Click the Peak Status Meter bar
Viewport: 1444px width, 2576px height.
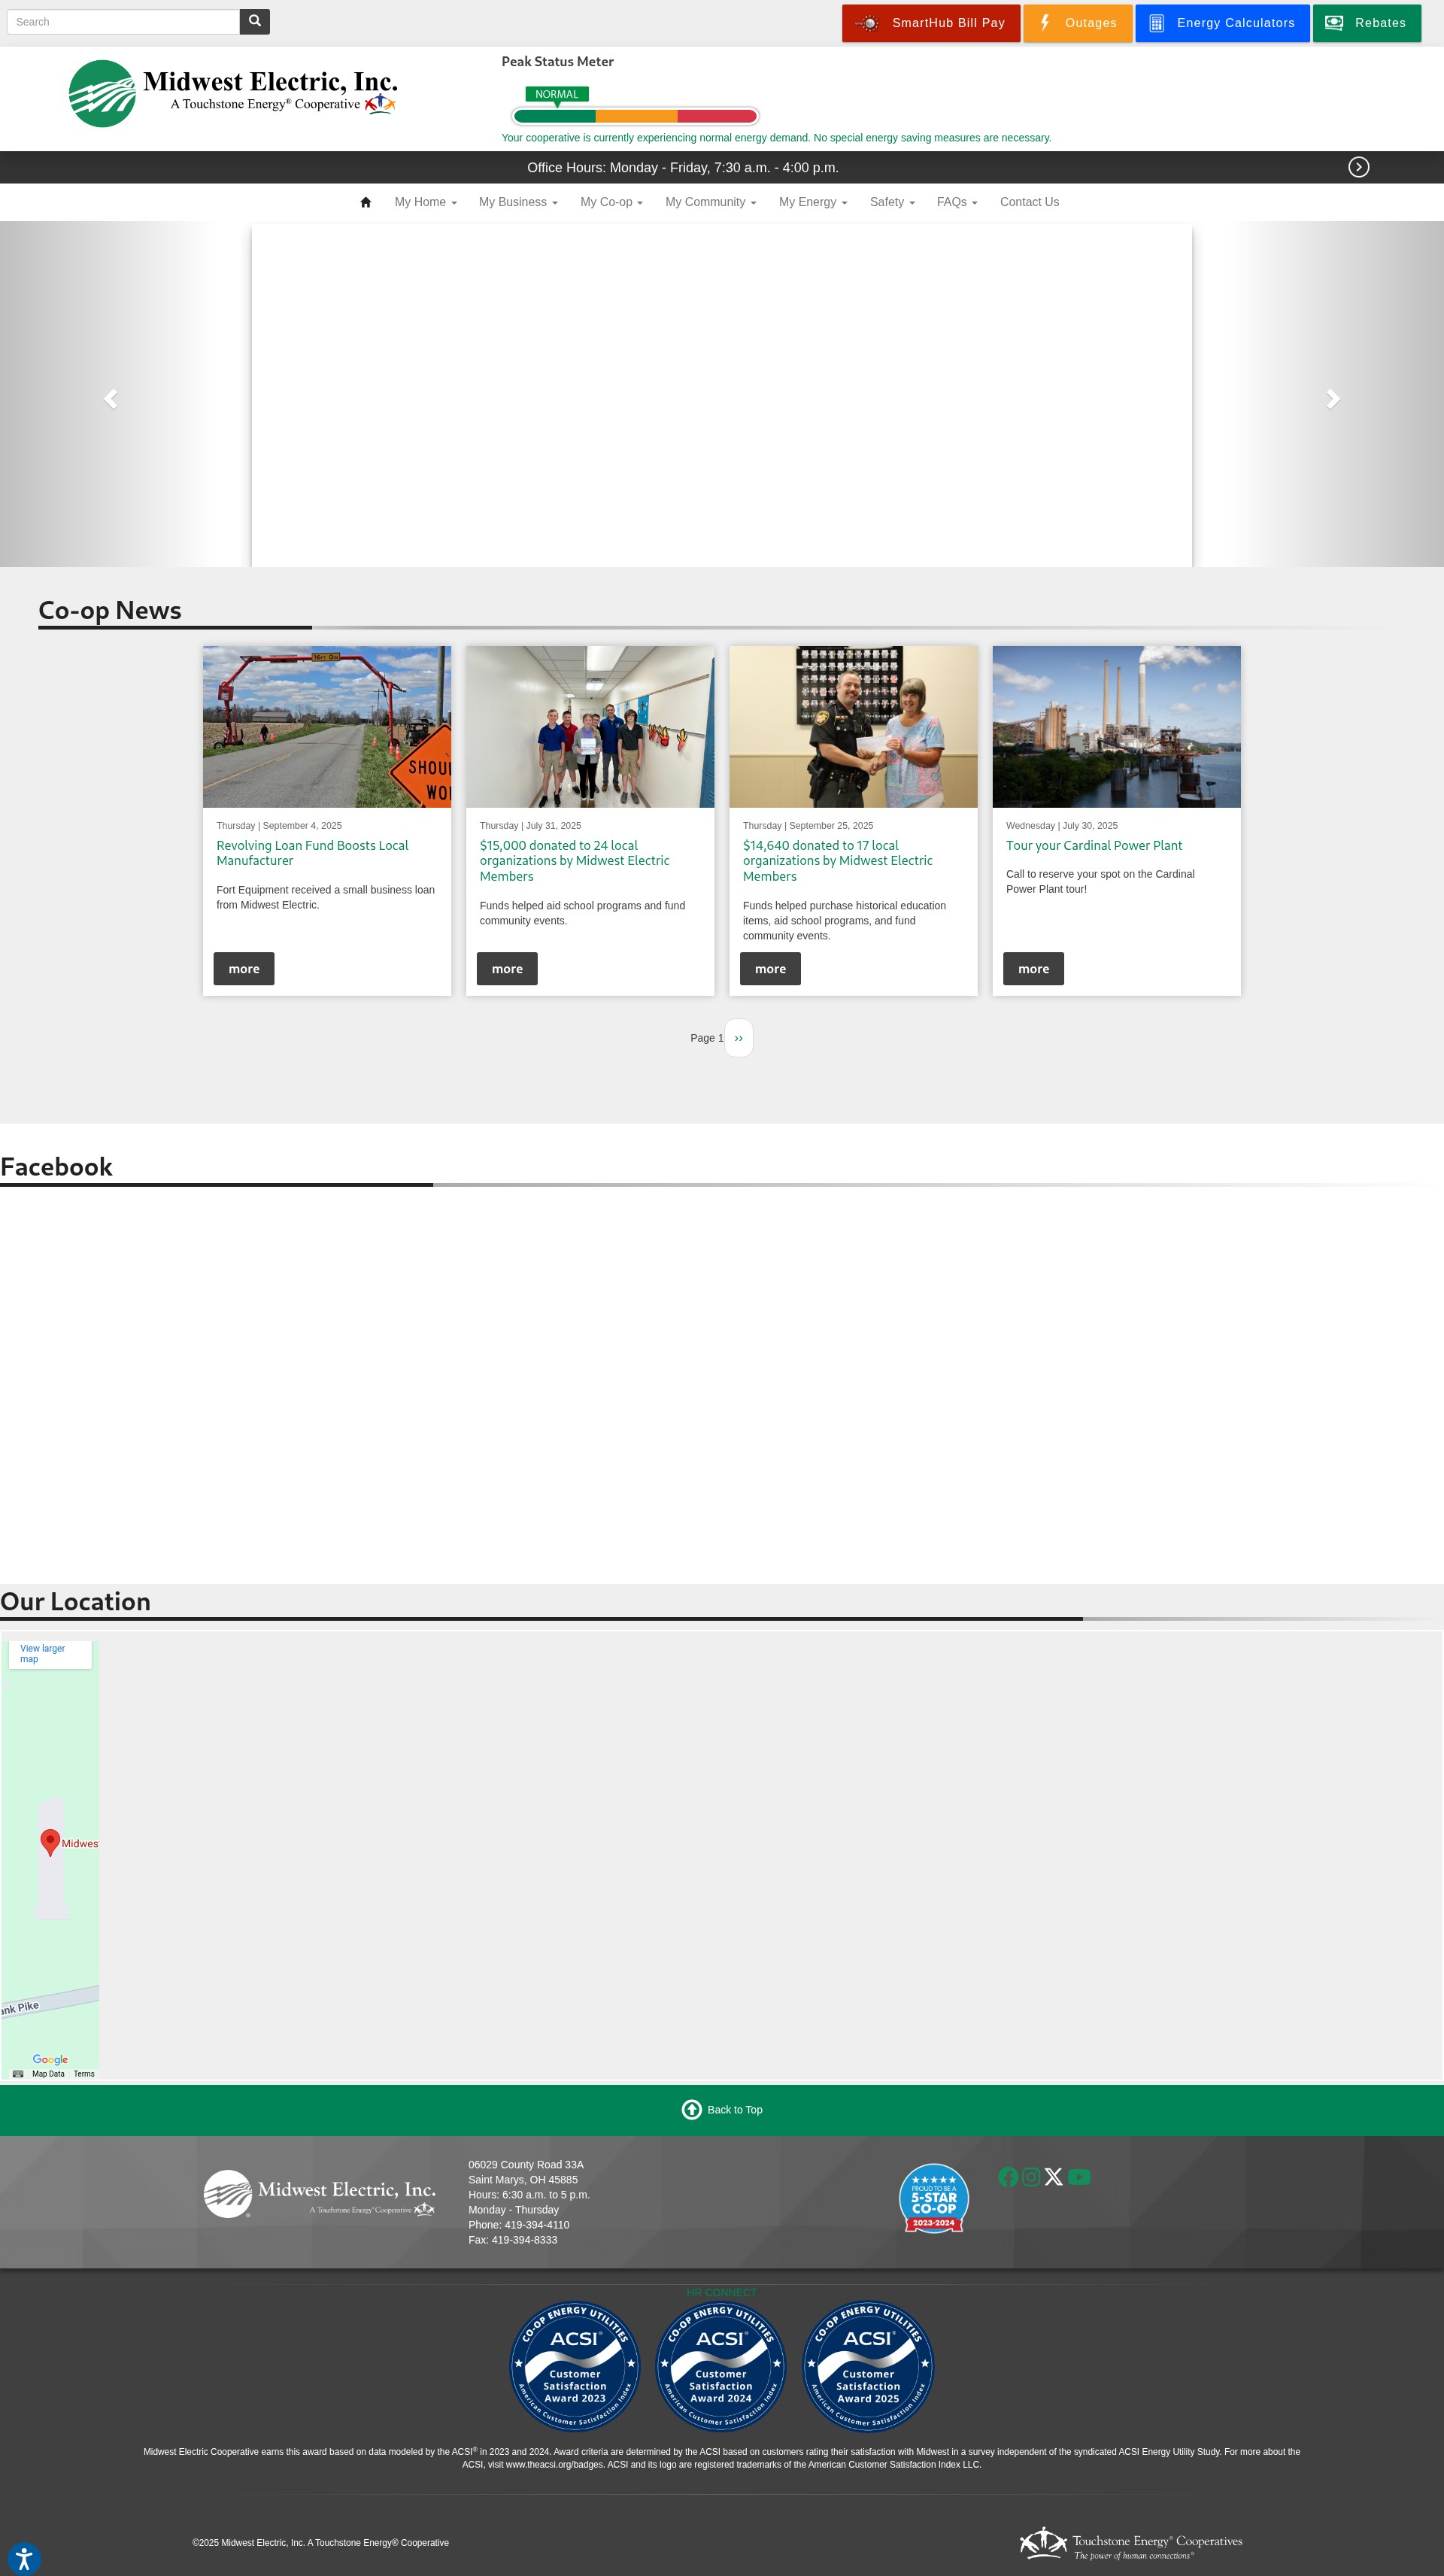click(x=636, y=116)
